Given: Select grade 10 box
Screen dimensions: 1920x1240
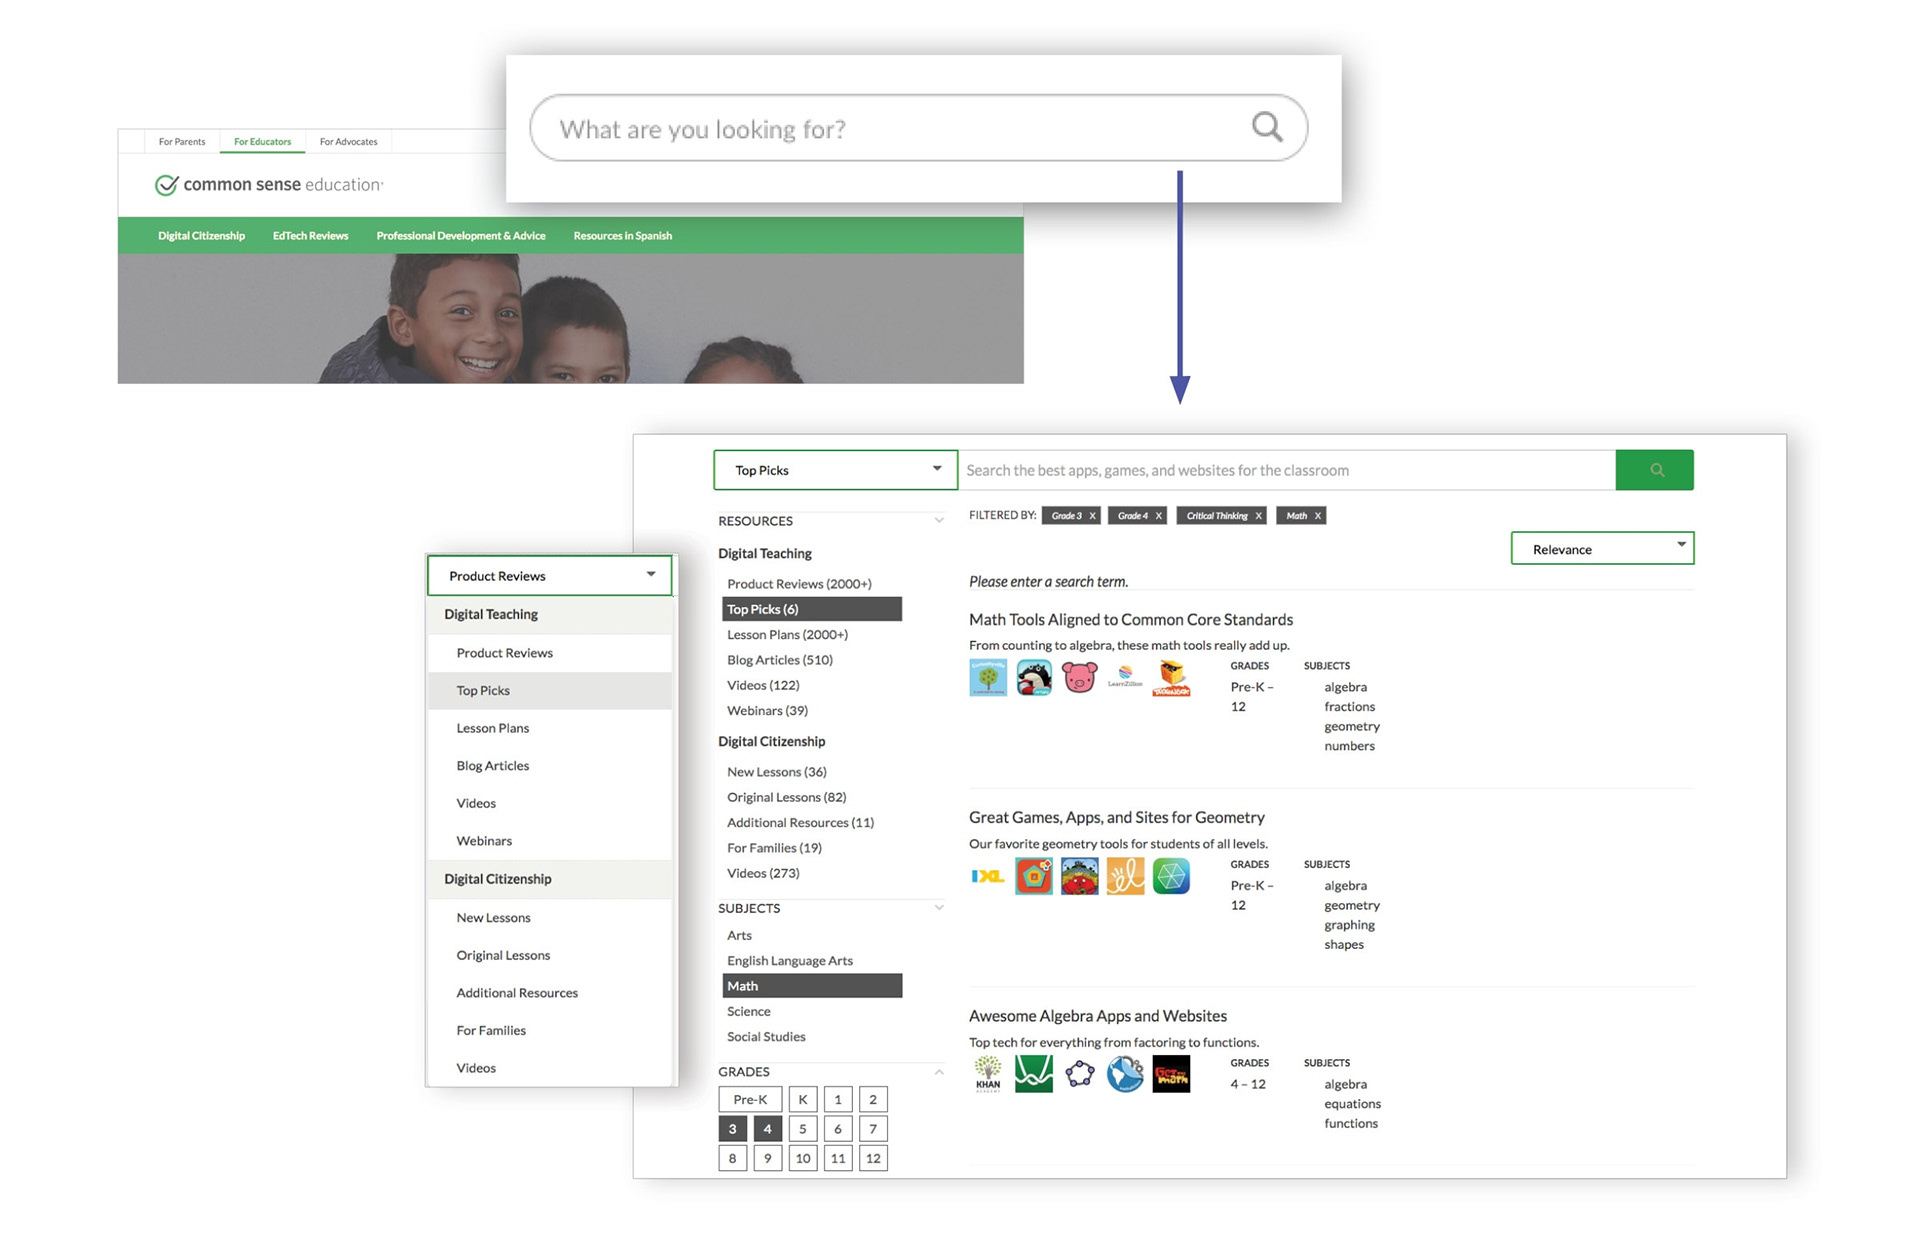Looking at the screenshot, I should click(803, 1158).
